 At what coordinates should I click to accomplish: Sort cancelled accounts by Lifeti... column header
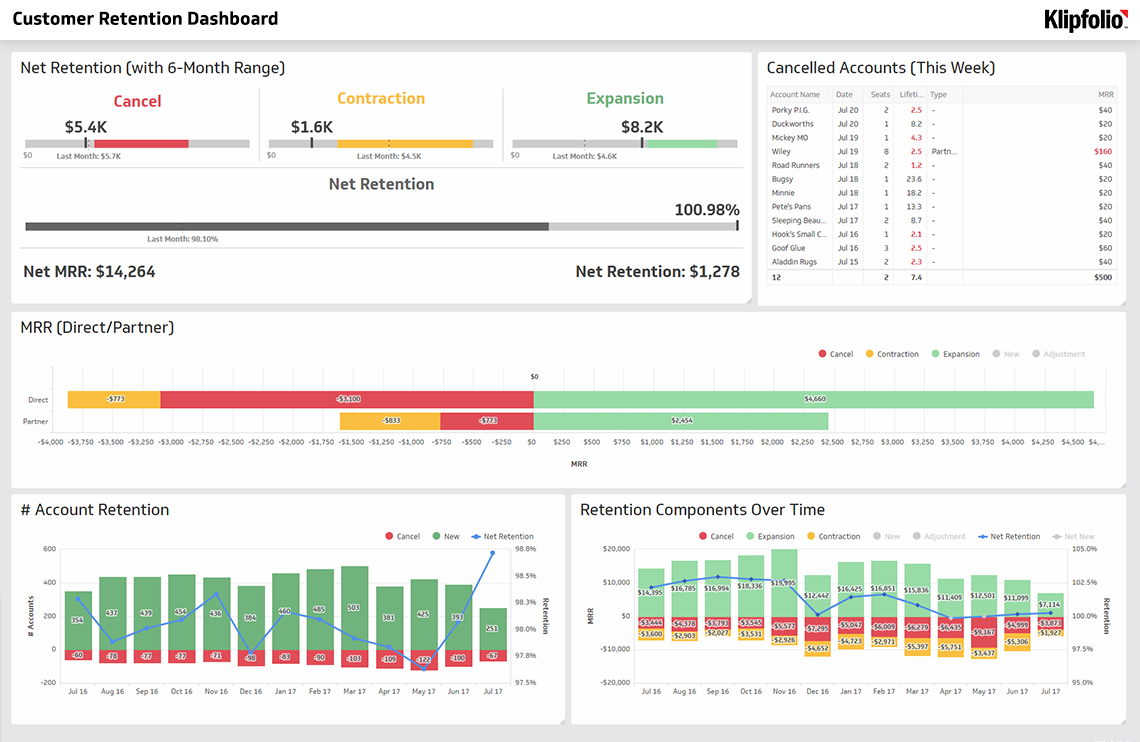(x=911, y=94)
